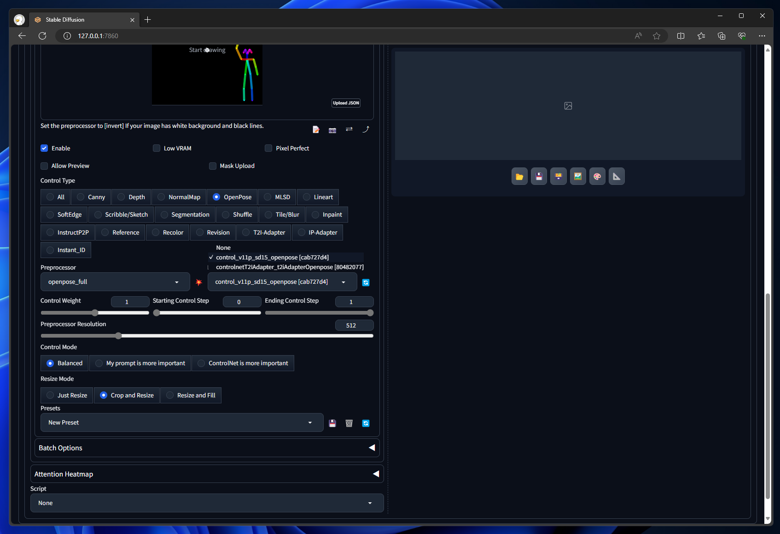Save the generated image with floppy icon
780x534 pixels.
pos(539,177)
